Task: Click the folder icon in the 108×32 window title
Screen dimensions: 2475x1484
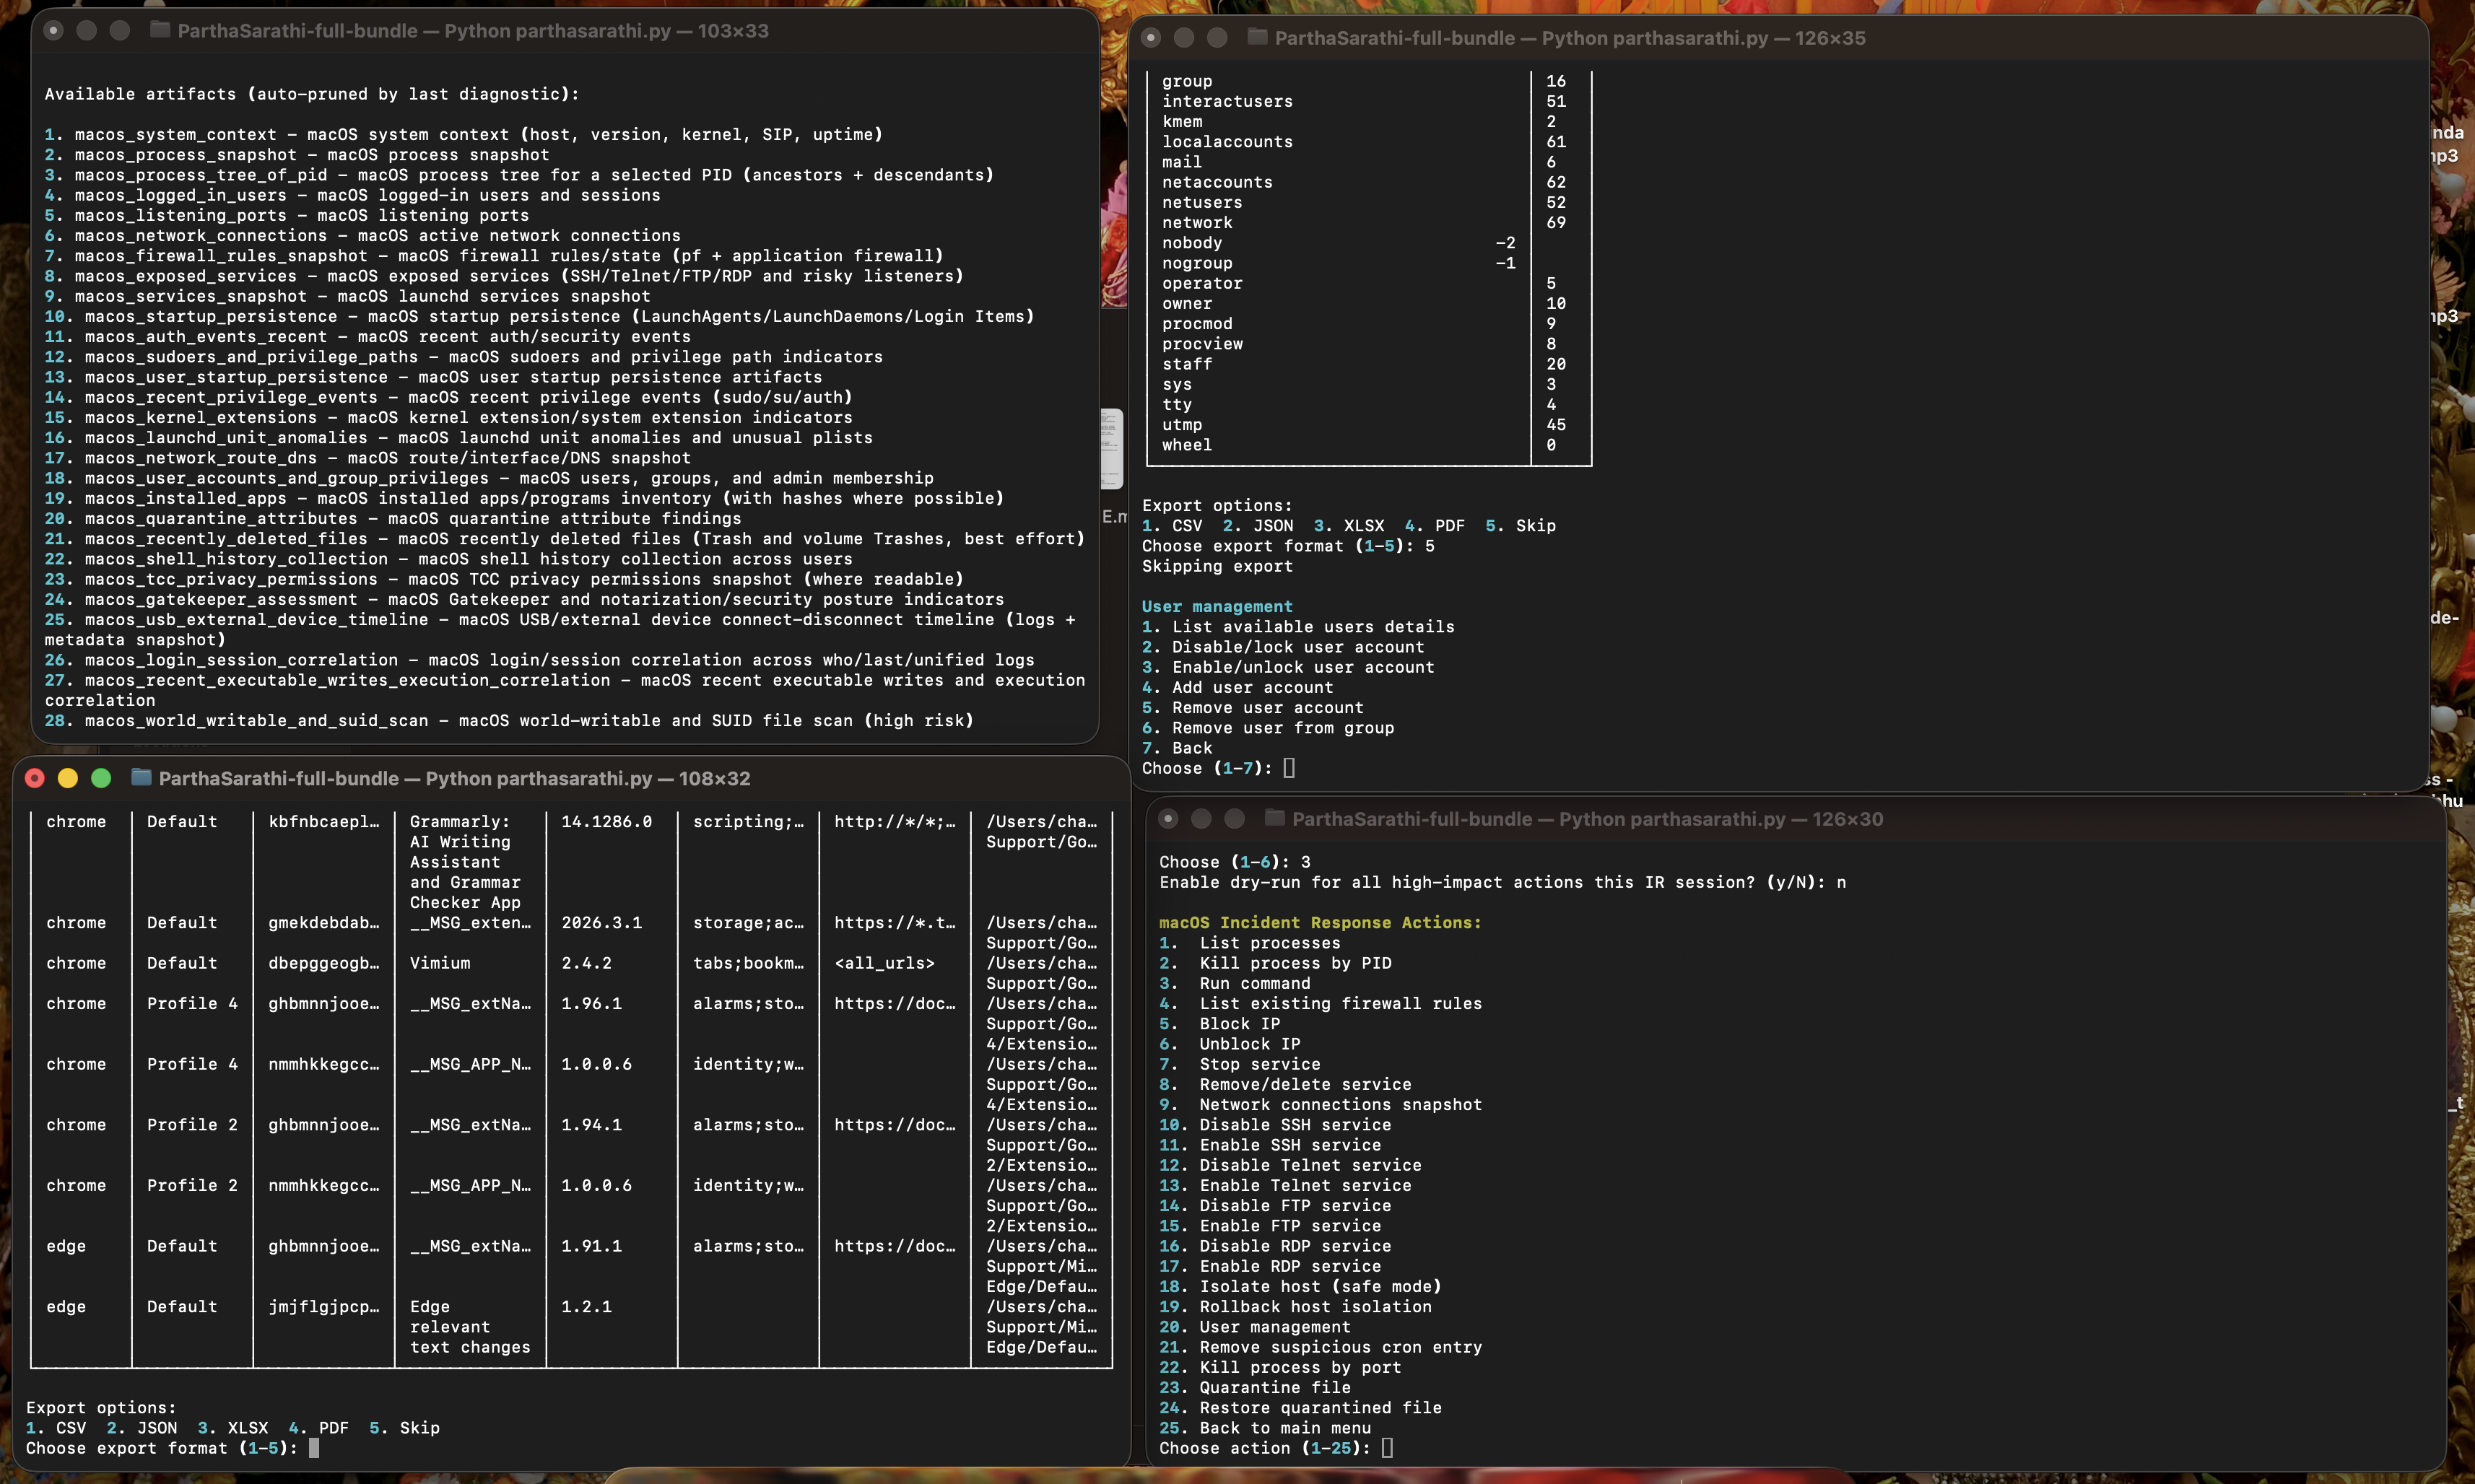Action: click(141, 777)
